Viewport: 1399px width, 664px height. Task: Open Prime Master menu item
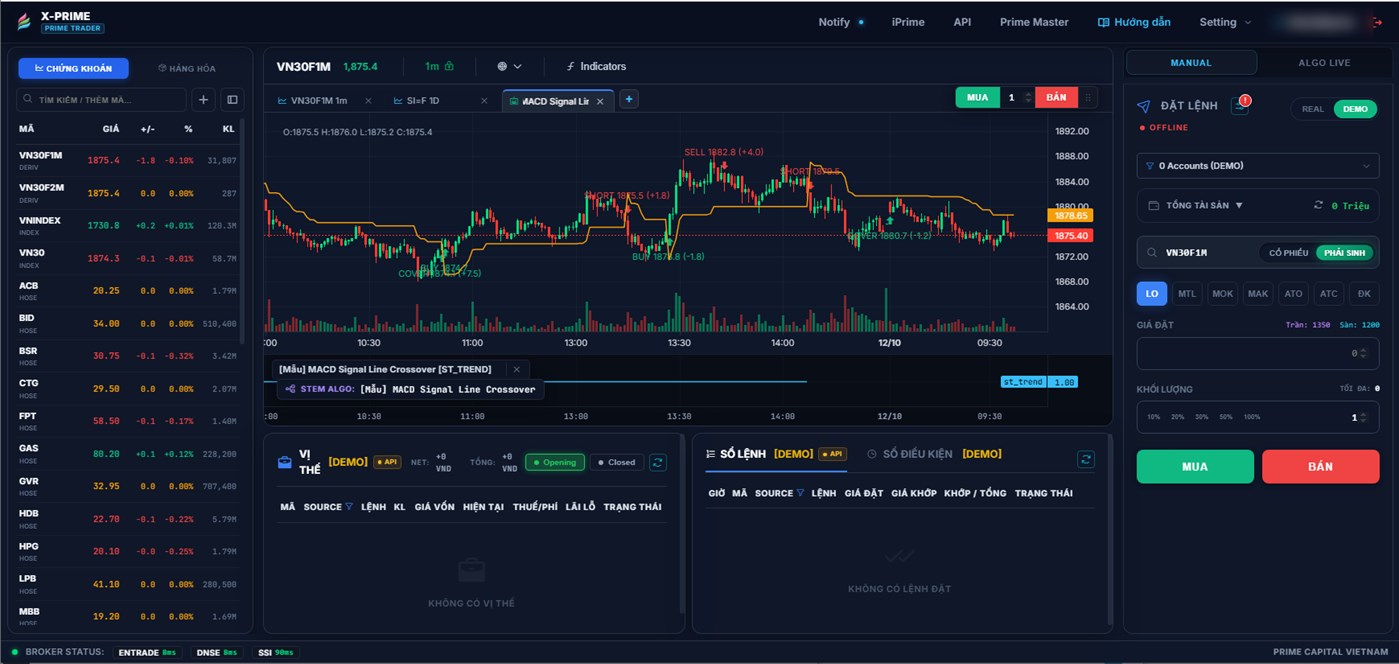pos(1034,22)
